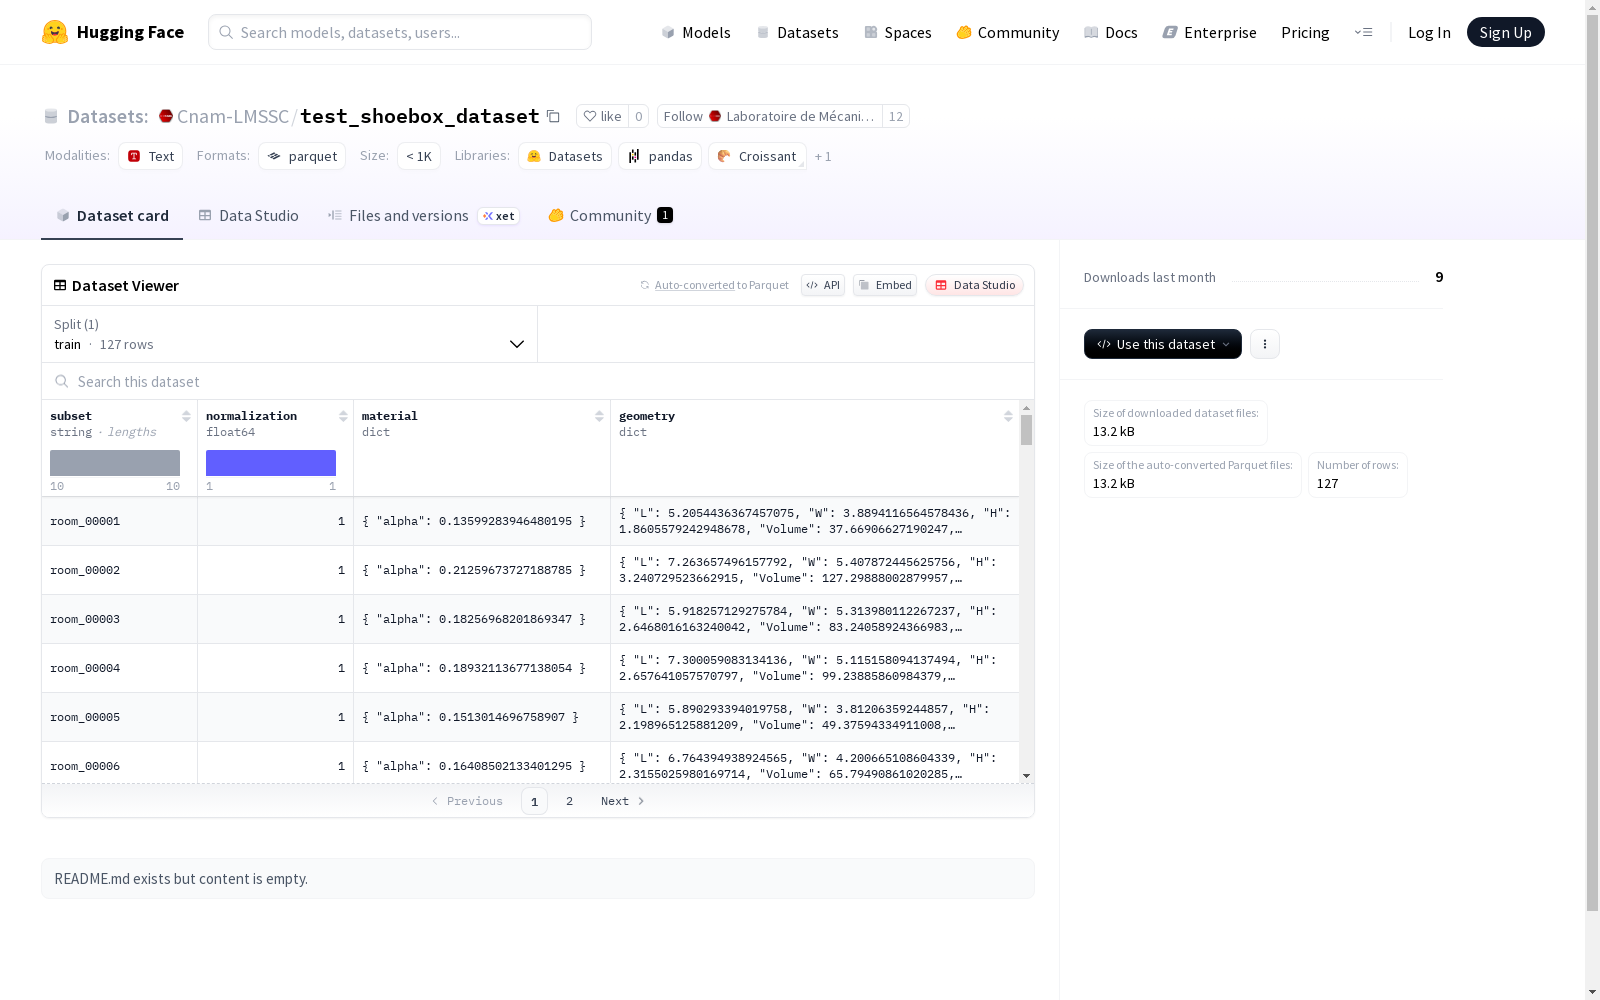Click the Cnam-LMSSC organization avatar icon
This screenshot has height=1000, width=1600.
click(x=166, y=116)
